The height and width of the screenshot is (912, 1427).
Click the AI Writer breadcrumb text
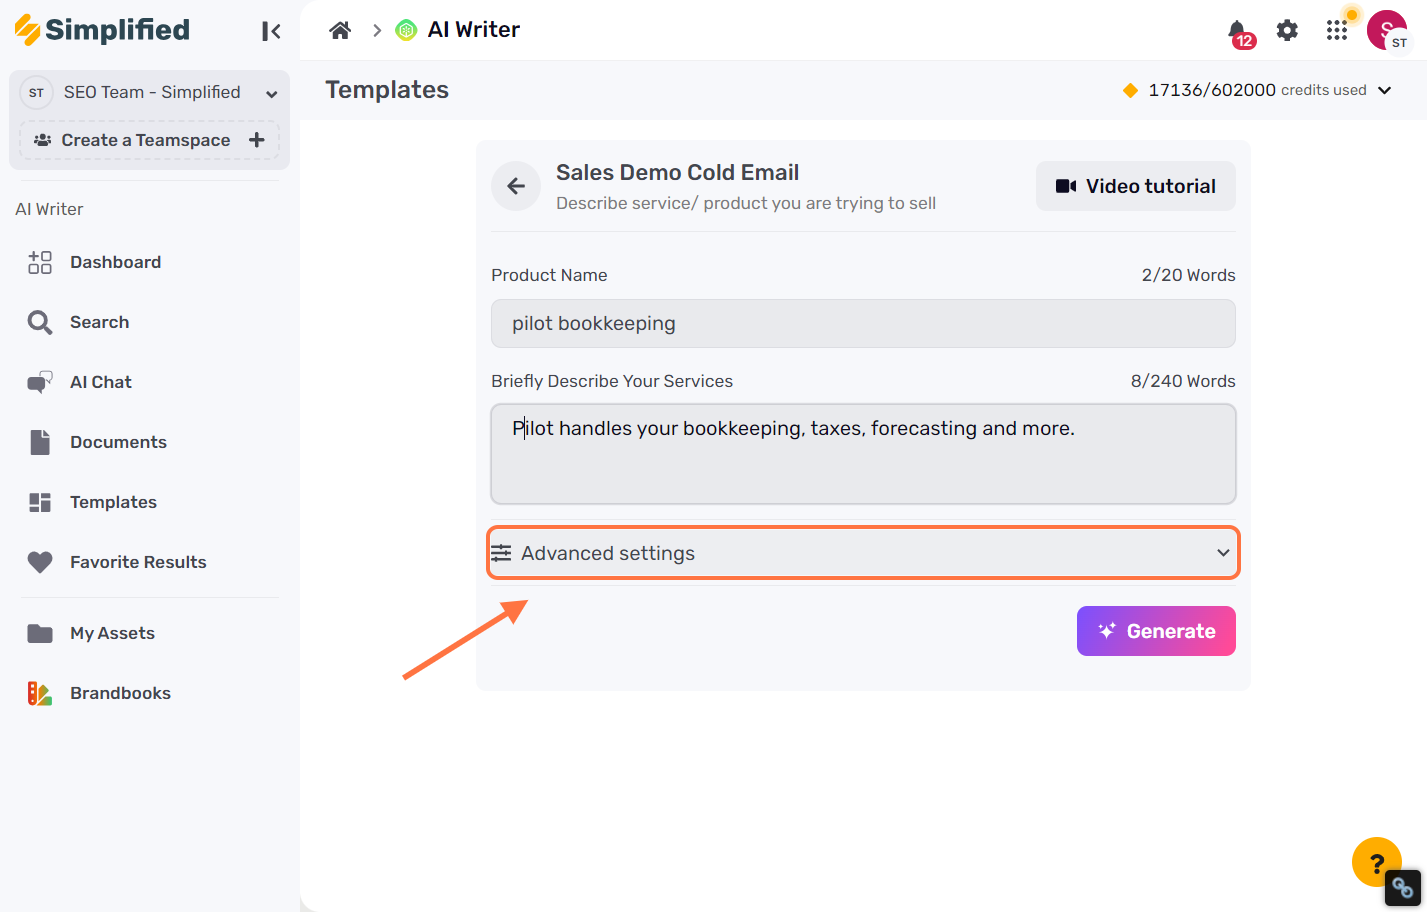[474, 30]
